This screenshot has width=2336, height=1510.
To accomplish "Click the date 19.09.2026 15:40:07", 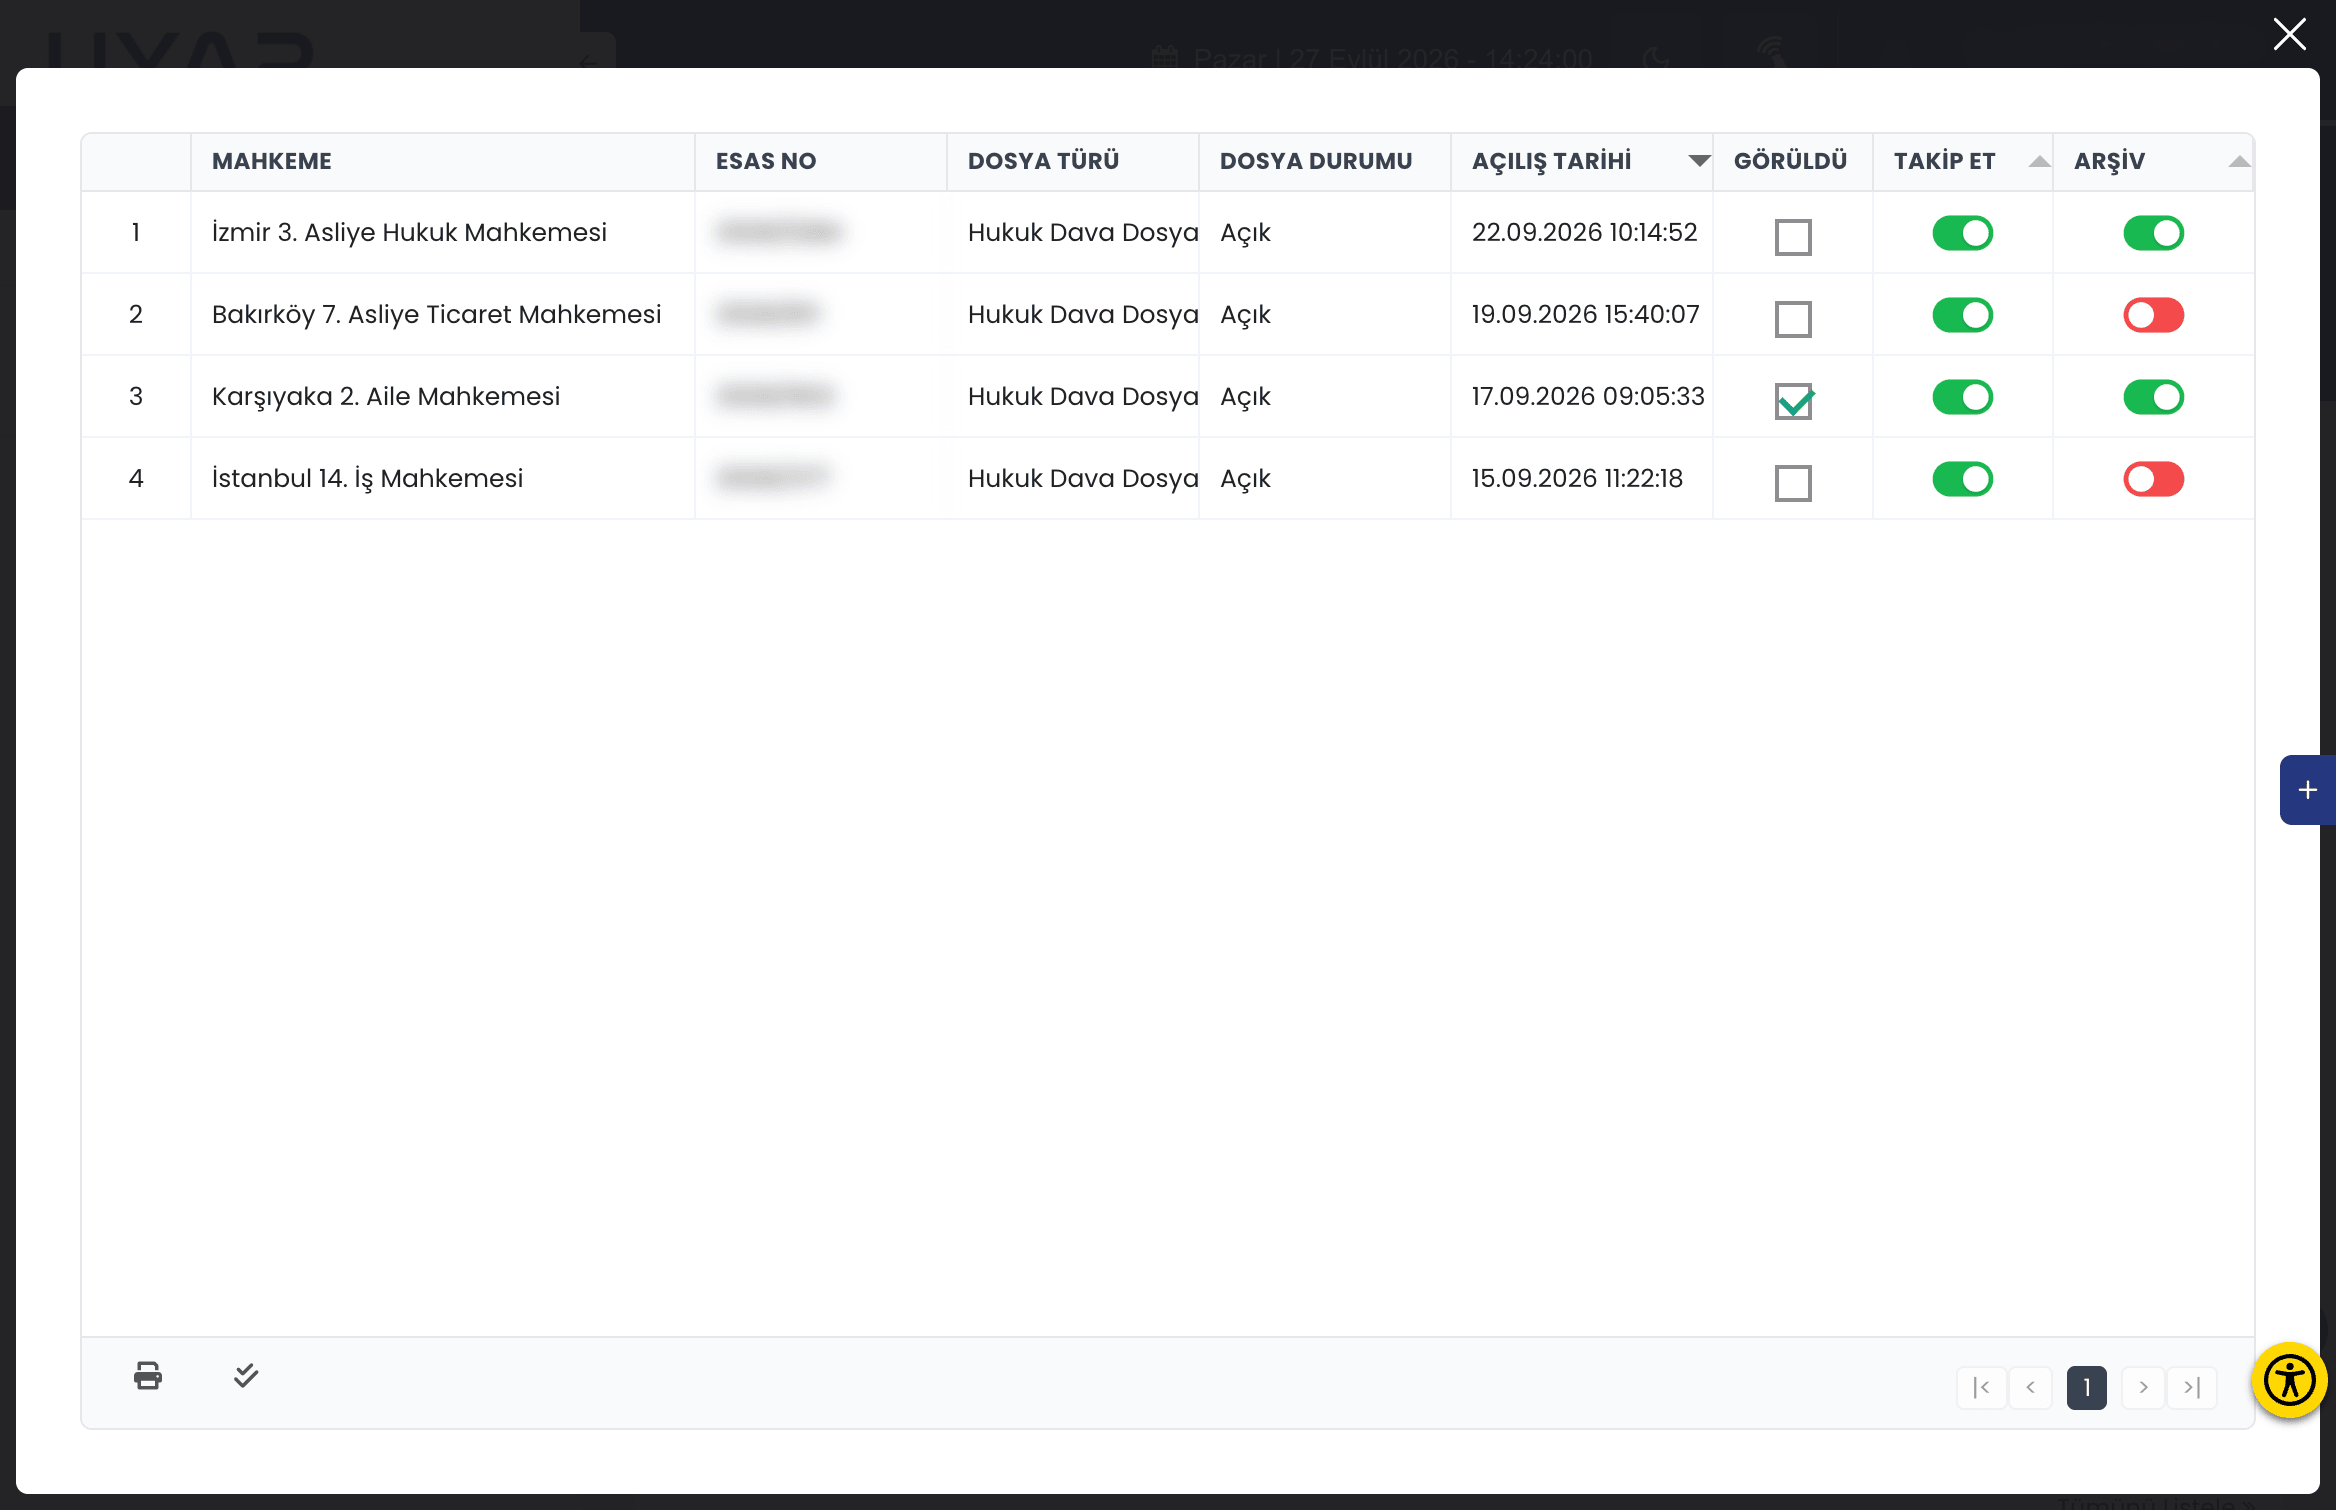I will pos(1585,314).
